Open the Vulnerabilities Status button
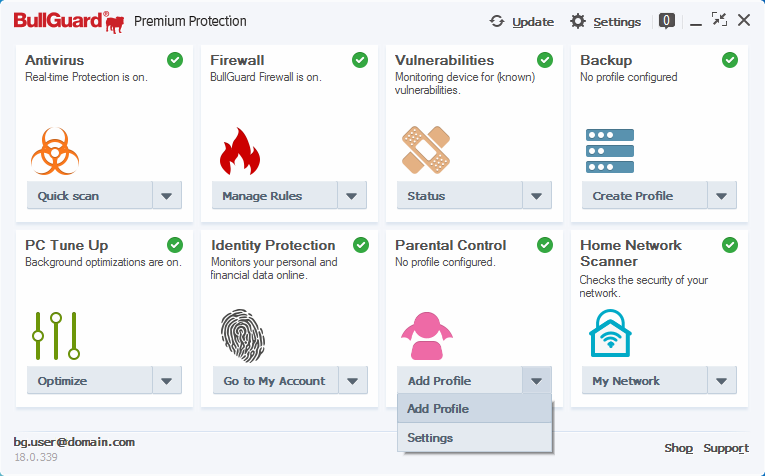This screenshot has height=476, width=765. pyautogui.click(x=460, y=196)
